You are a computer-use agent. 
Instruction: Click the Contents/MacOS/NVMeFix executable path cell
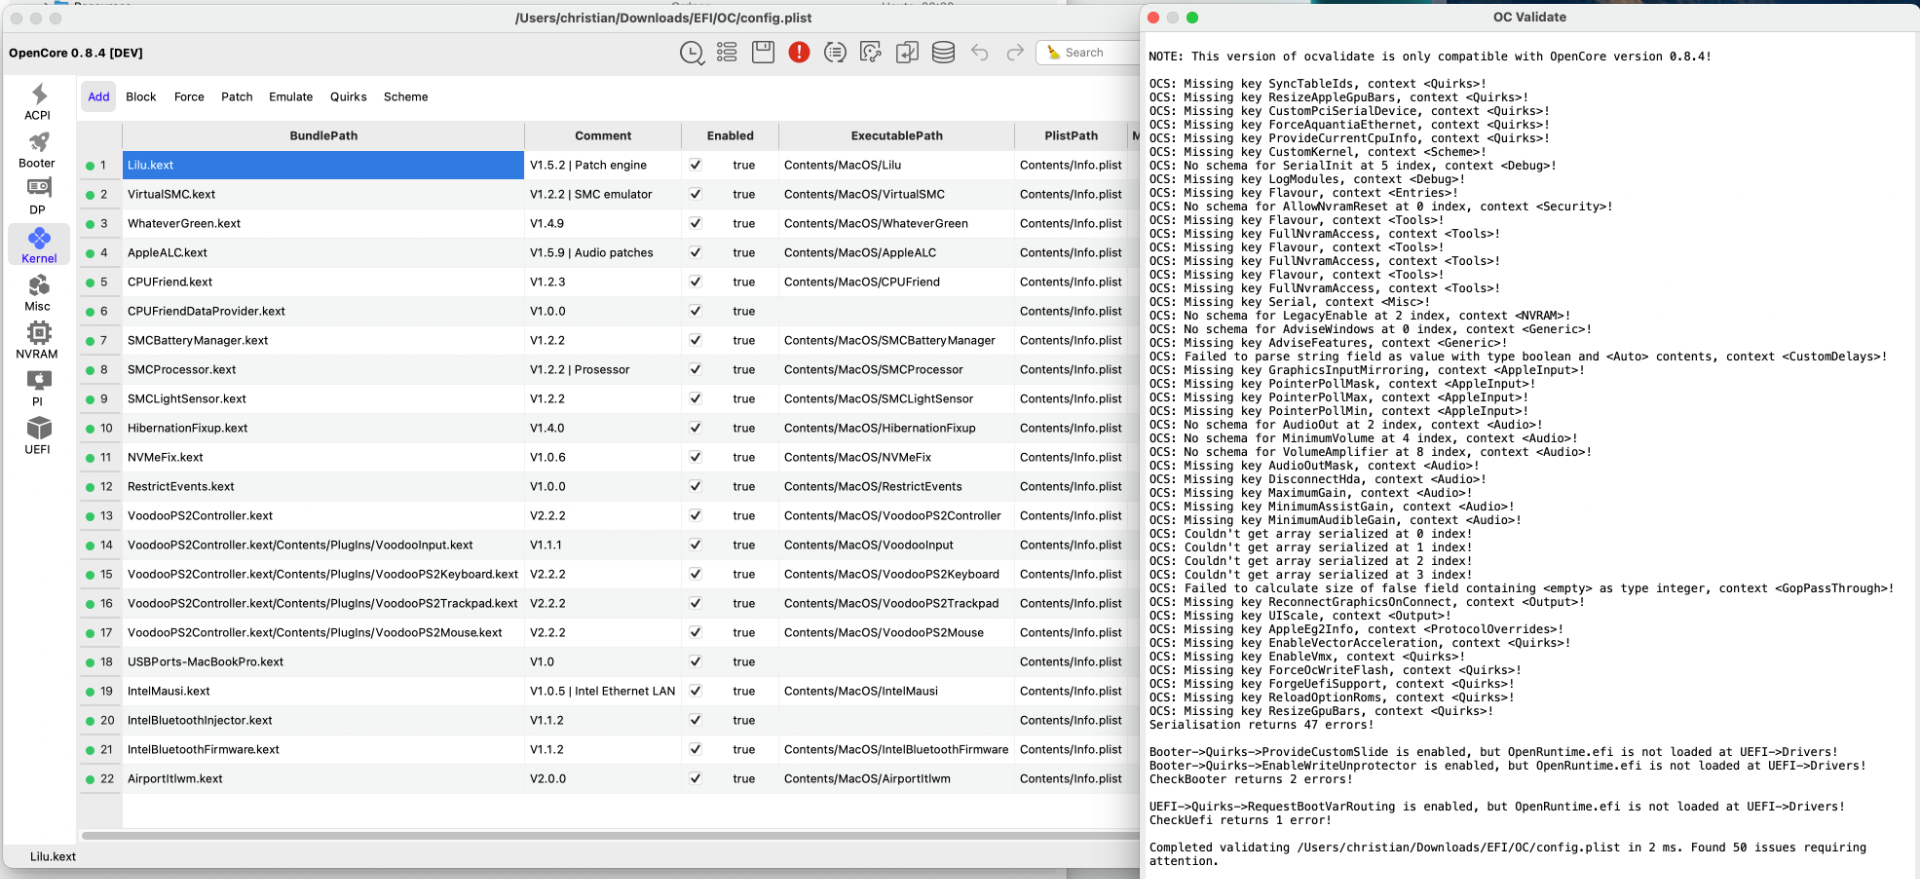click(897, 457)
